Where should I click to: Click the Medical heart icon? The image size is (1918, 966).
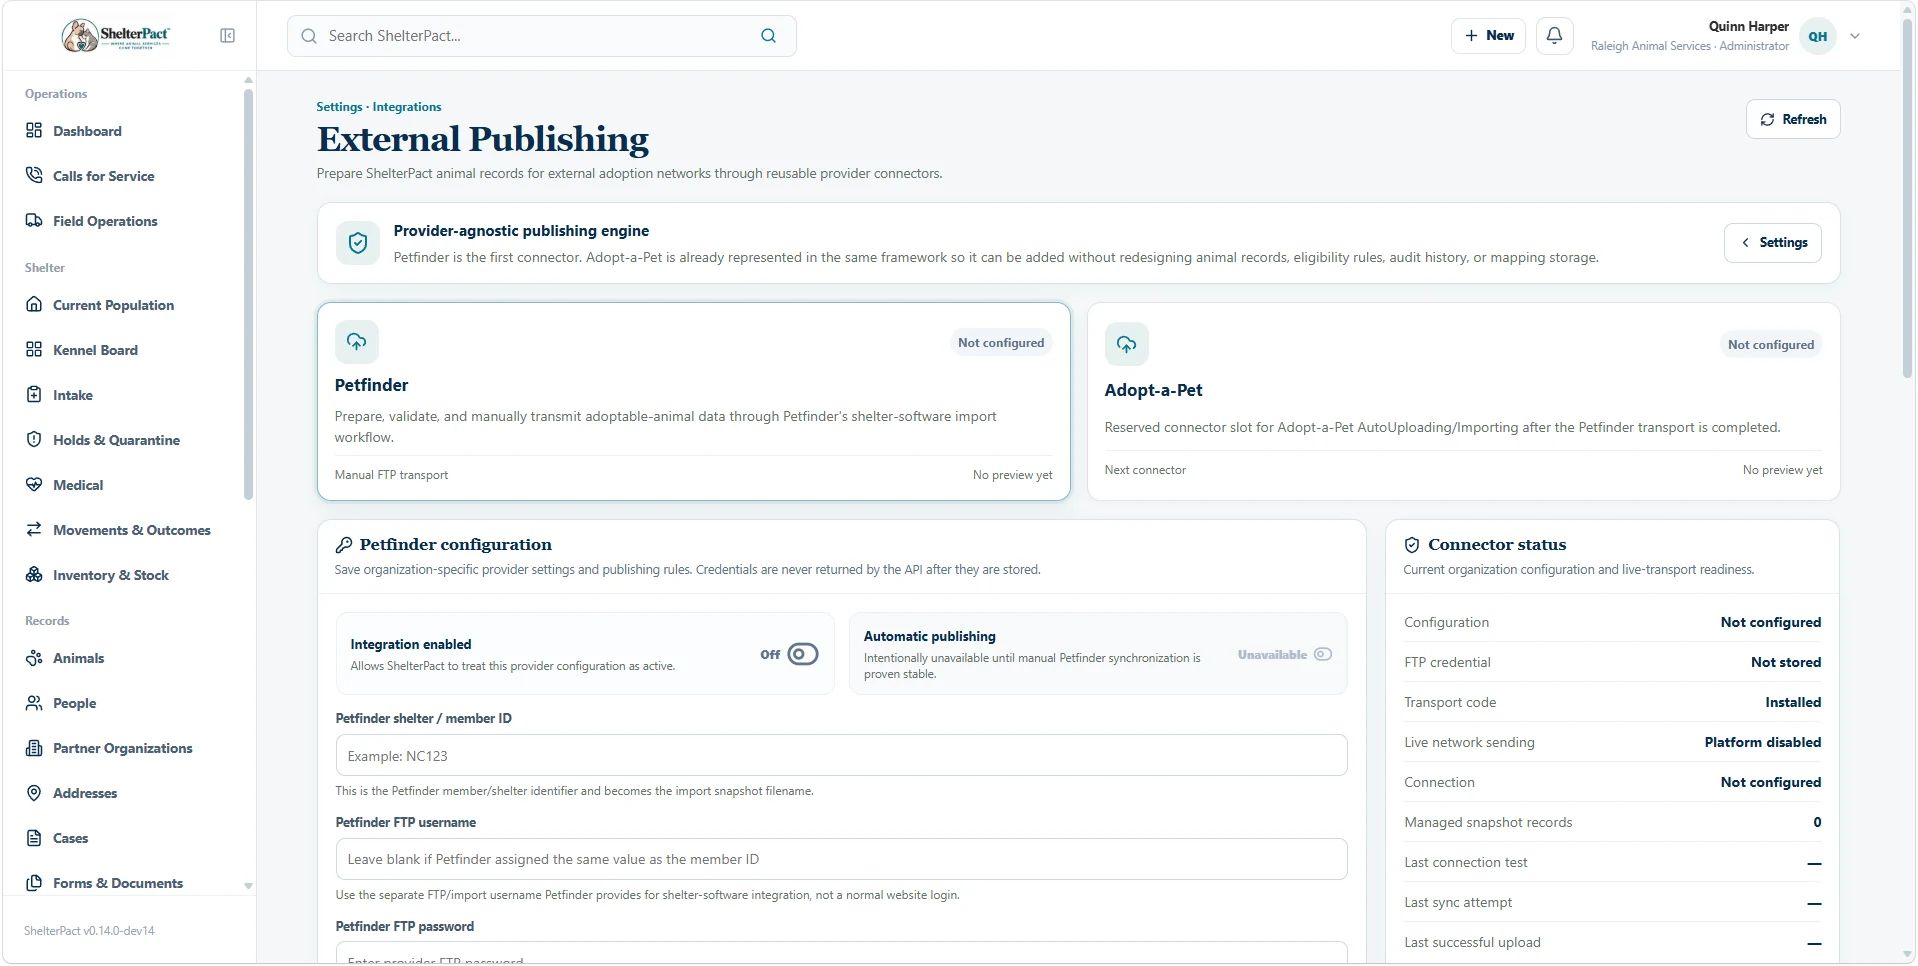point(34,484)
